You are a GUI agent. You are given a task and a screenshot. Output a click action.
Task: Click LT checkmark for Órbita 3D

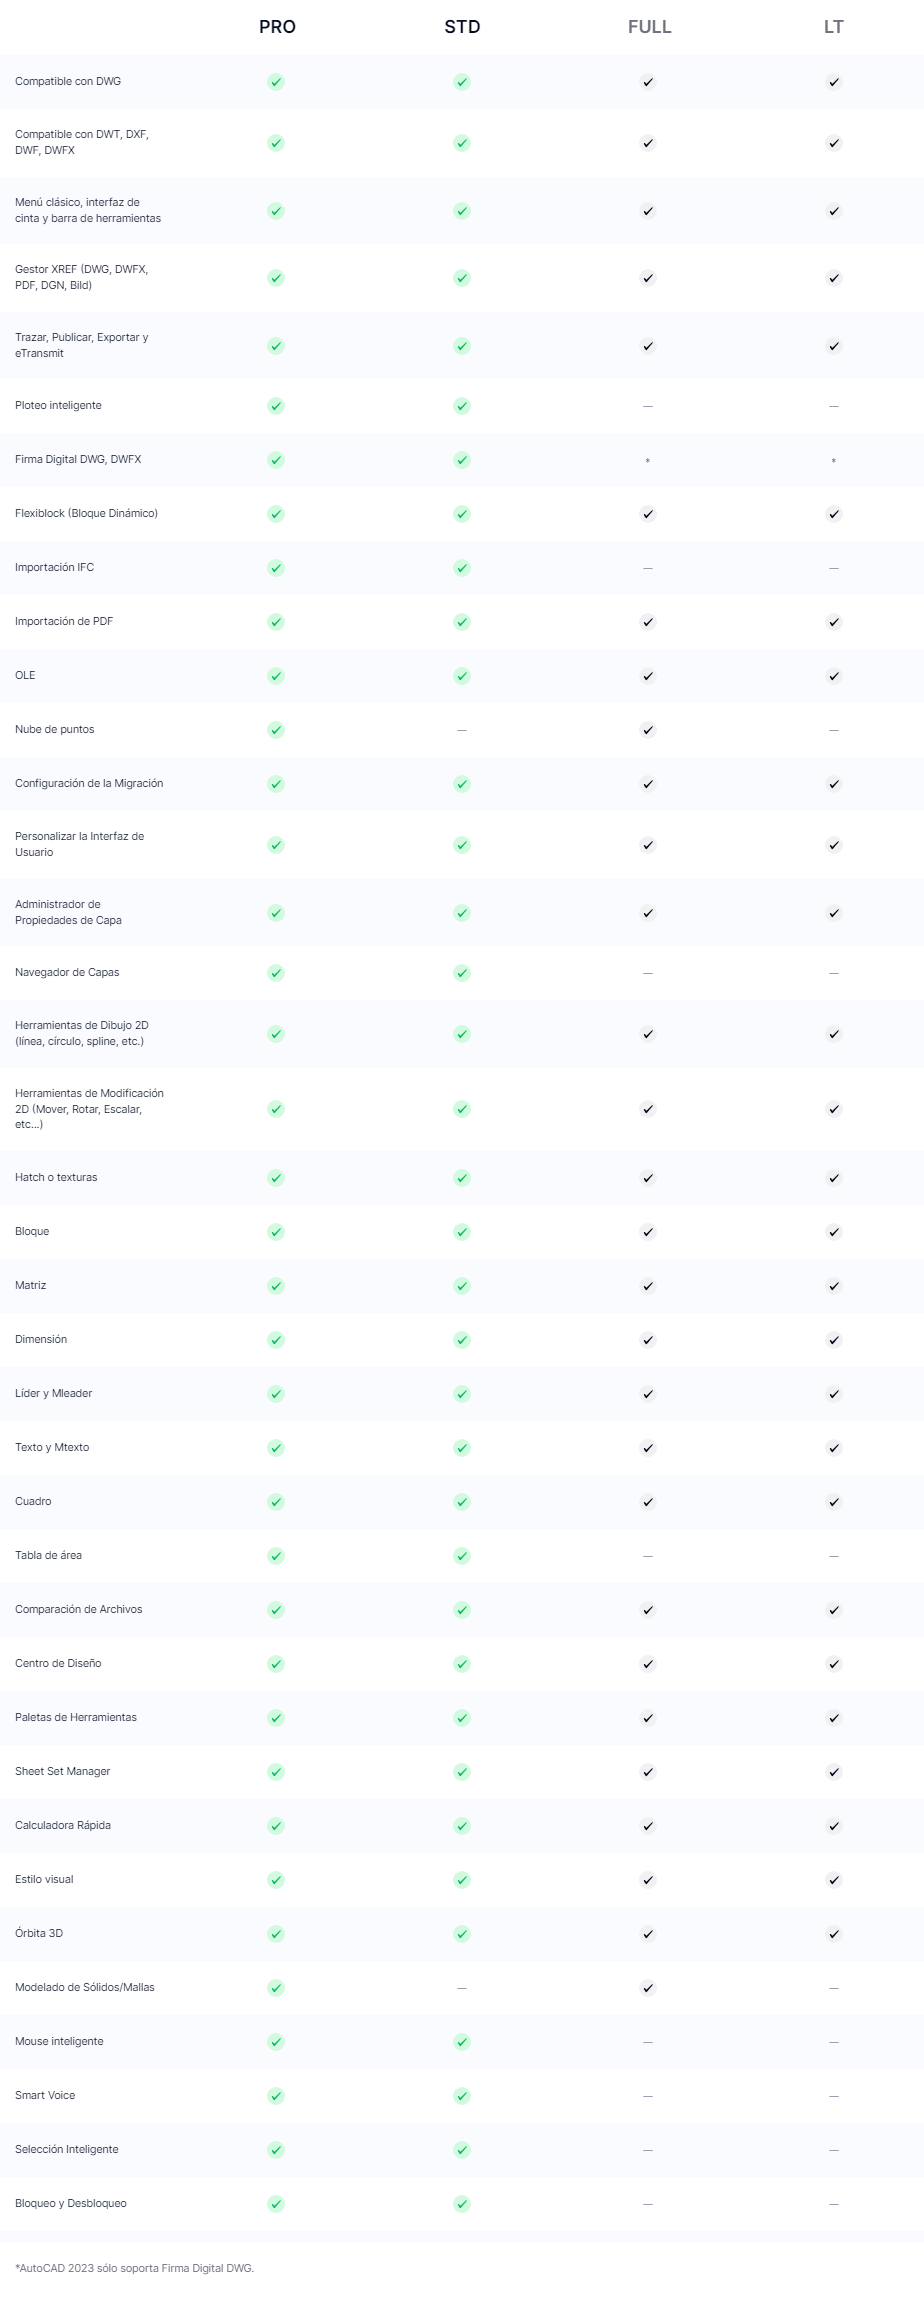pyautogui.click(x=834, y=1934)
